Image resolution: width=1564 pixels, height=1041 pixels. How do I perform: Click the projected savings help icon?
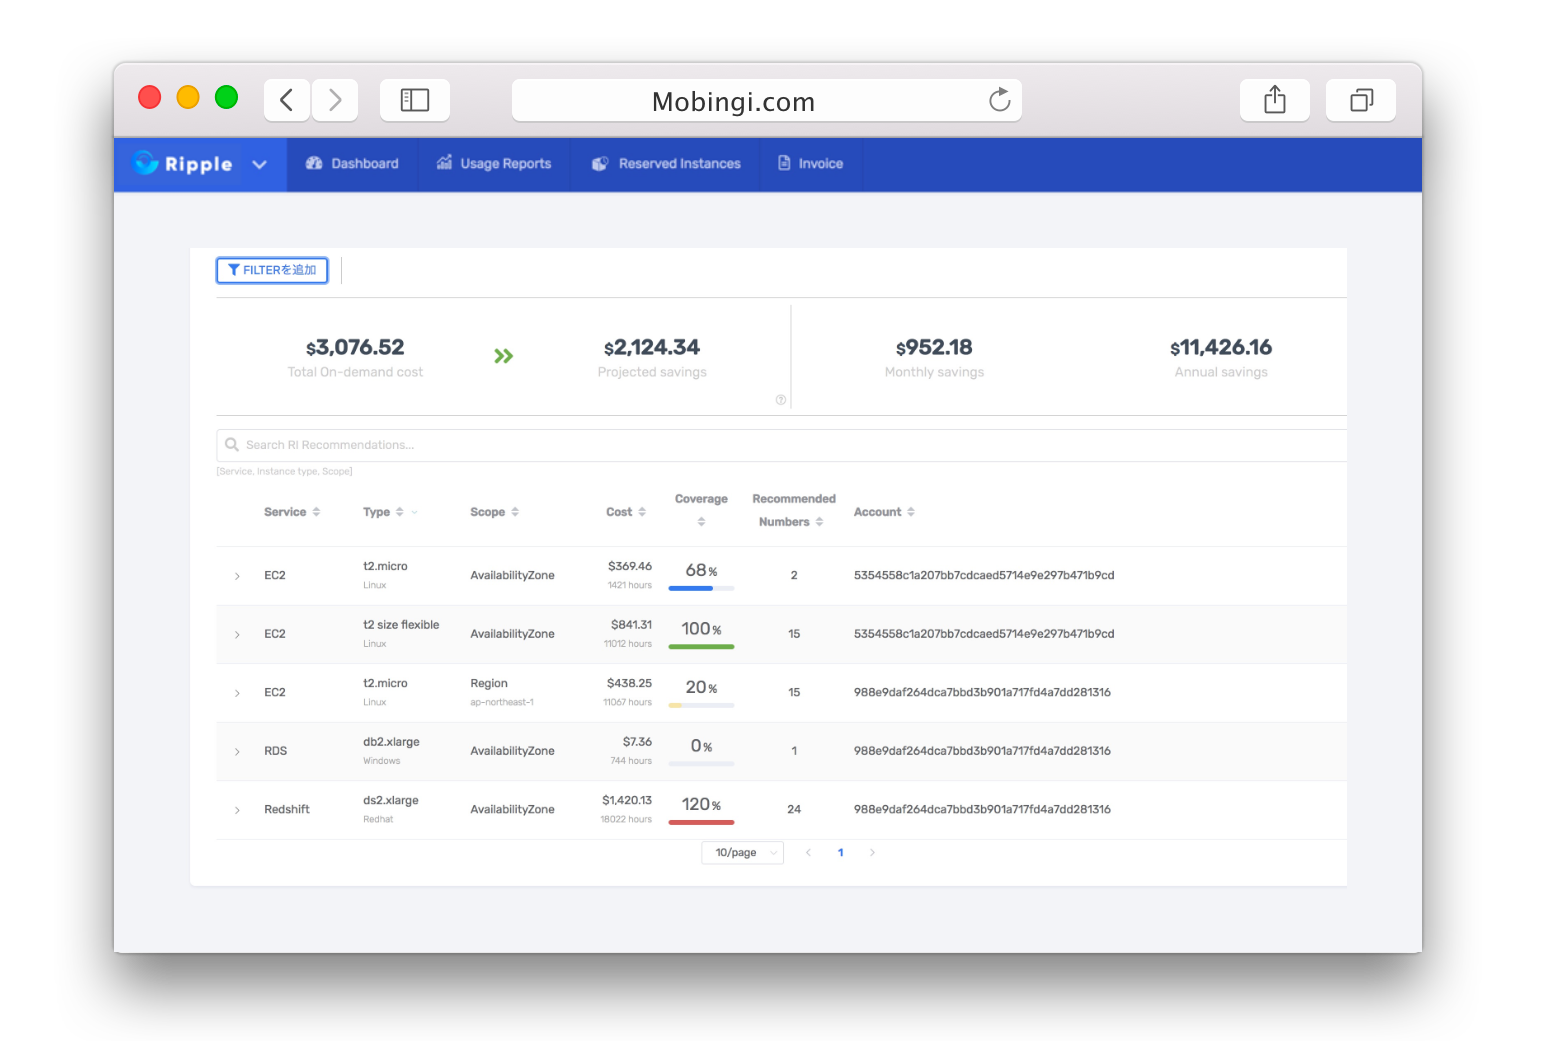[x=781, y=400]
